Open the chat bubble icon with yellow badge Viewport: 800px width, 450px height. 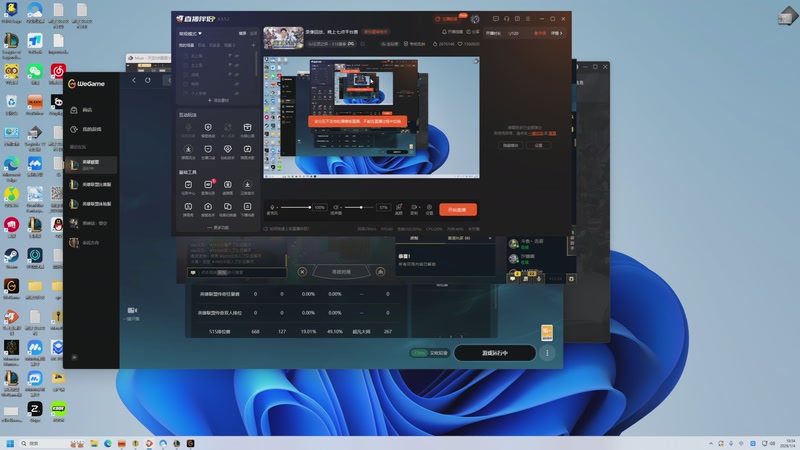[x=513, y=278]
